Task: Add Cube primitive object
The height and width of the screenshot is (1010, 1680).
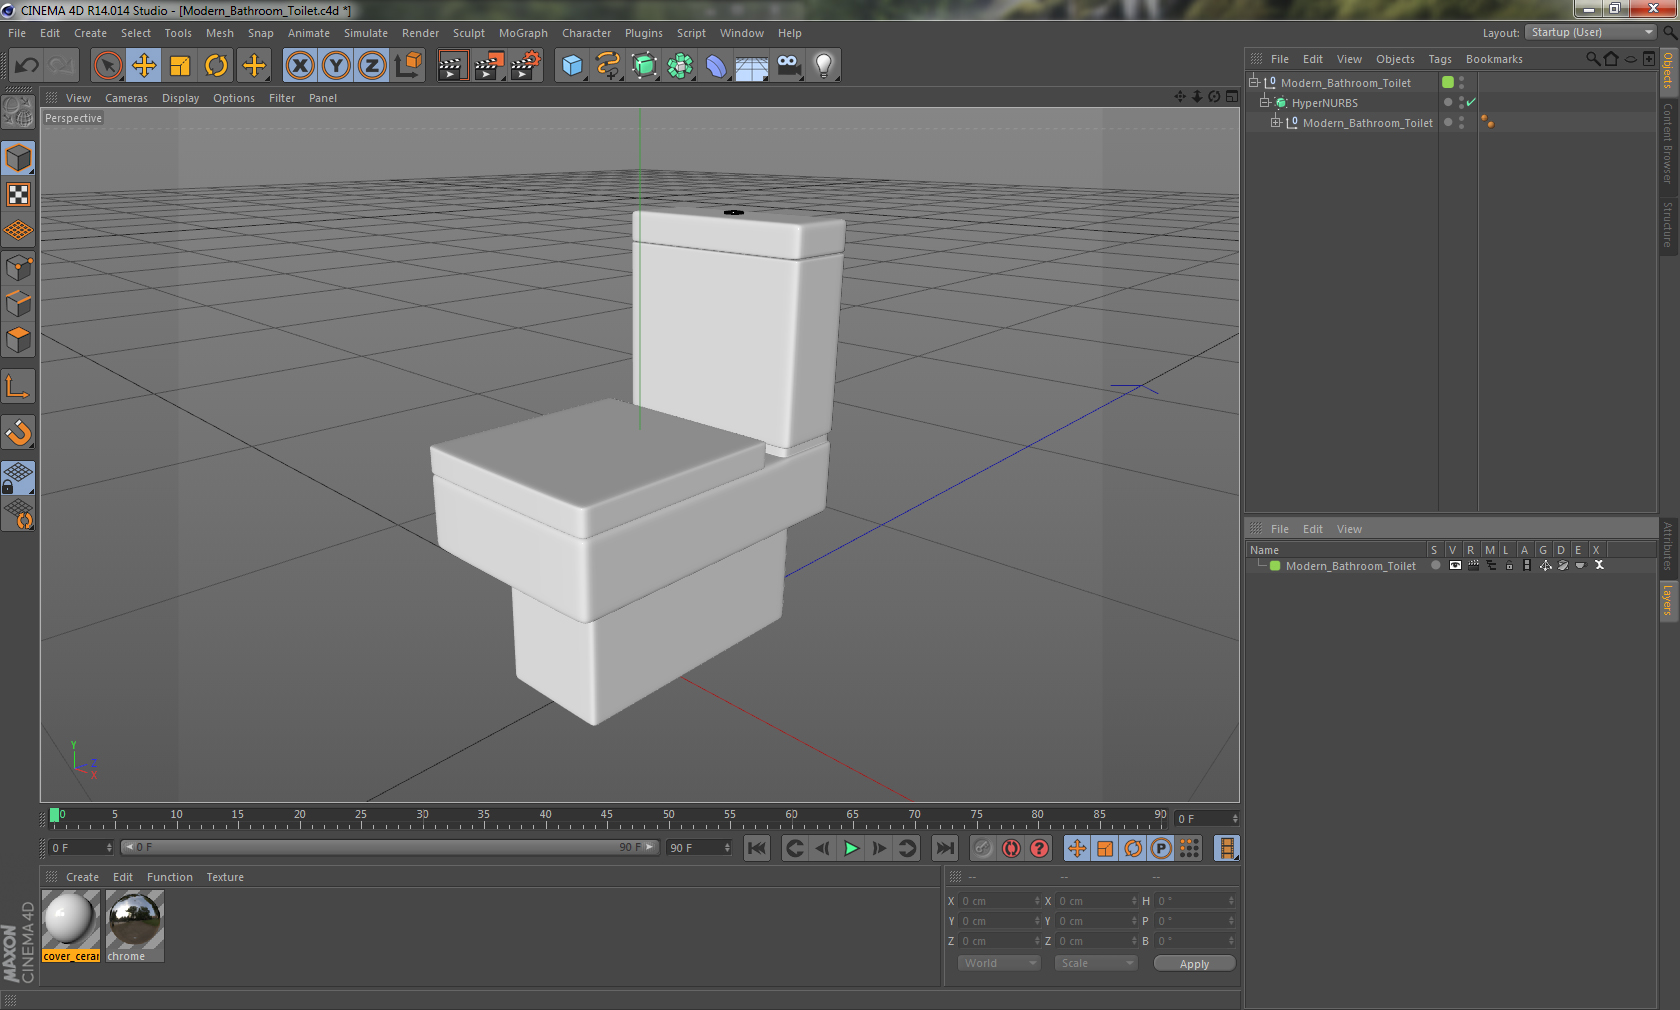Action: pyautogui.click(x=572, y=66)
